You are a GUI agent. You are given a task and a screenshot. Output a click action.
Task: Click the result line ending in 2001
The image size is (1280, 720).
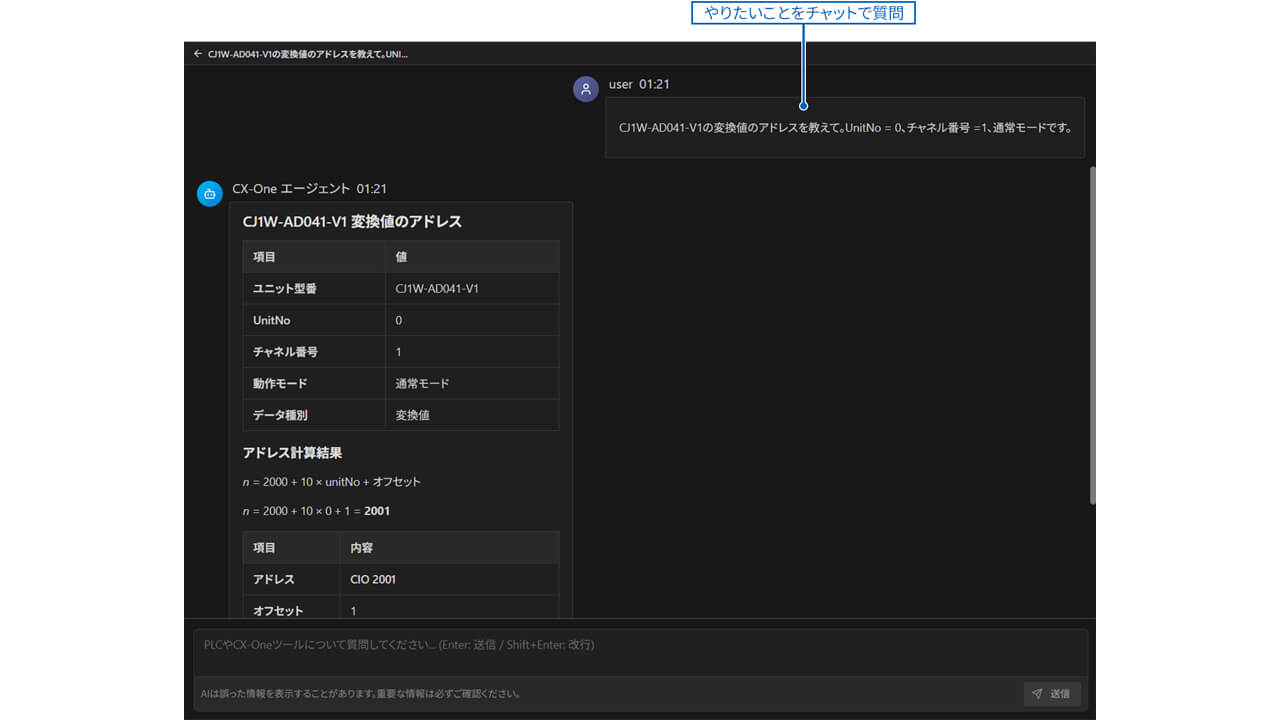tap(316, 511)
